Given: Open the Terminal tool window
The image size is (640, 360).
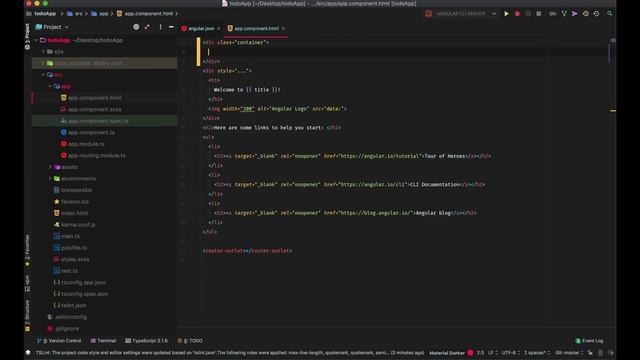Looking at the screenshot, I should (103, 340).
